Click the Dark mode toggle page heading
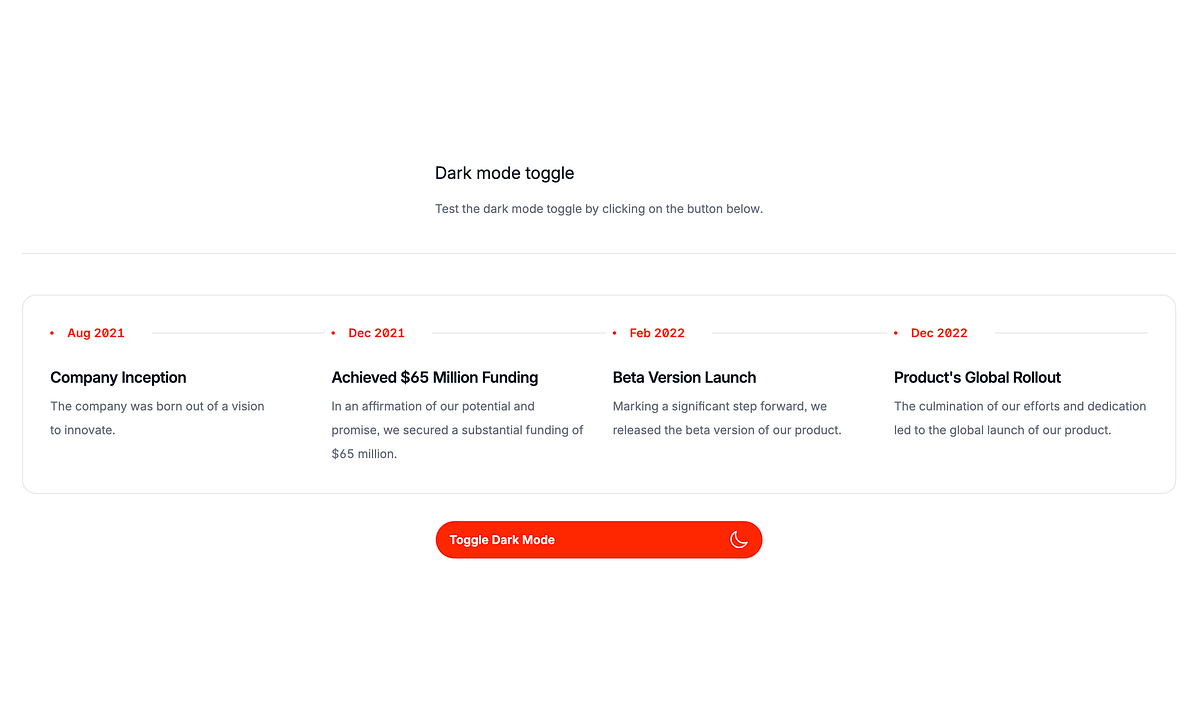Screen dimensions: 1200x717 pos(504,173)
